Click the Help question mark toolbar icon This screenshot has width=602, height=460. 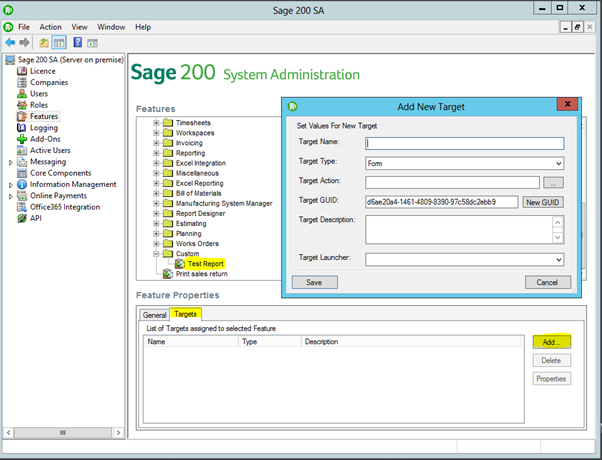tap(78, 42)
